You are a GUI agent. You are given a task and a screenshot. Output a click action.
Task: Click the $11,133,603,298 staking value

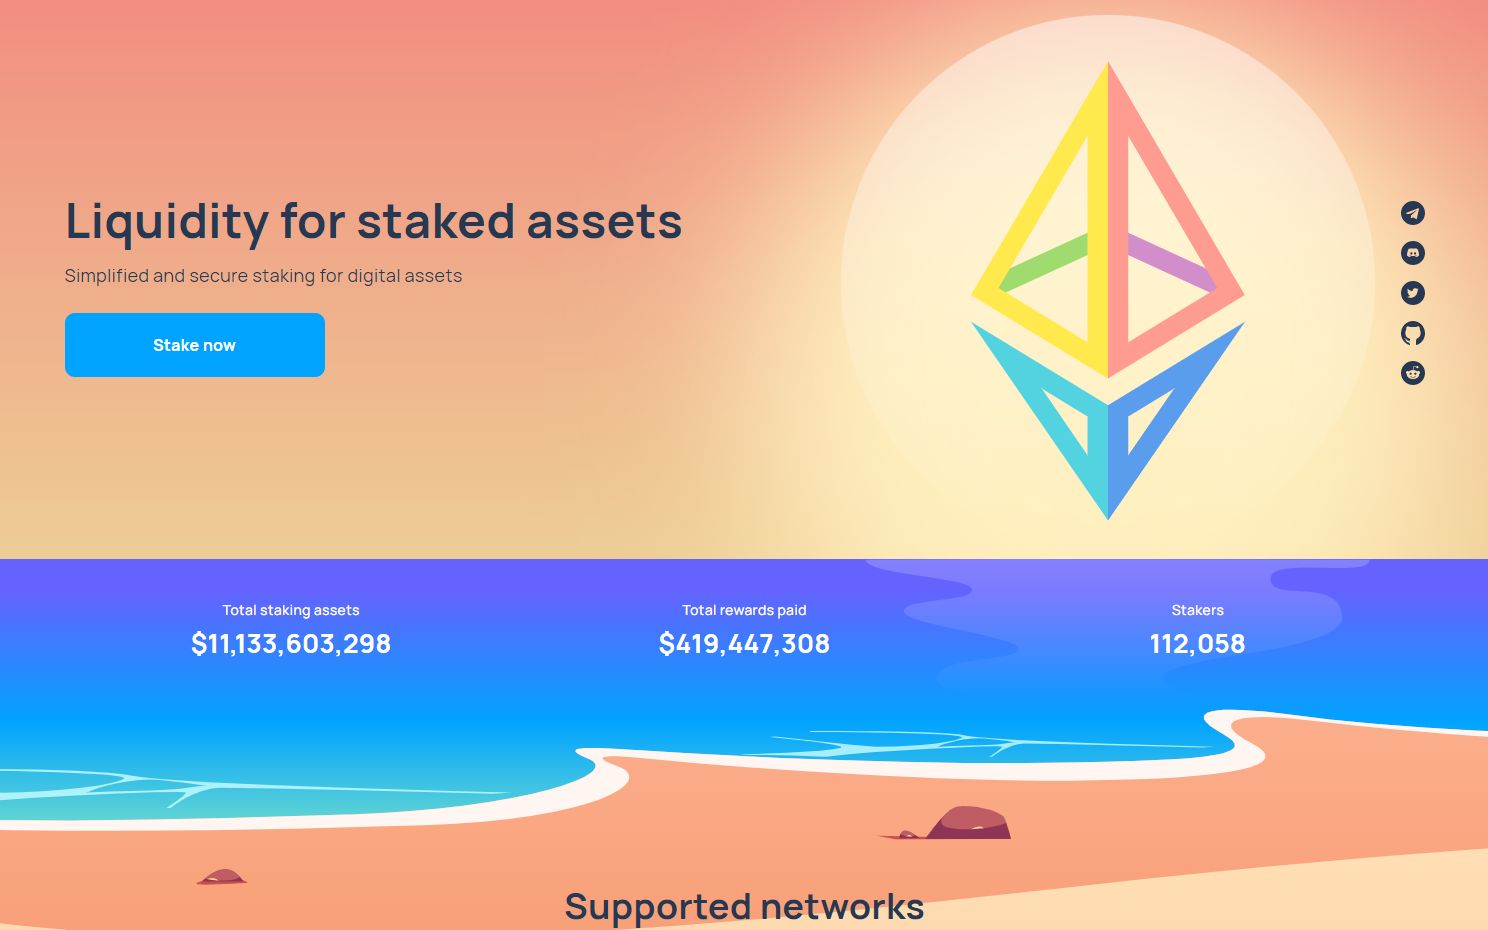coord(291,644)
